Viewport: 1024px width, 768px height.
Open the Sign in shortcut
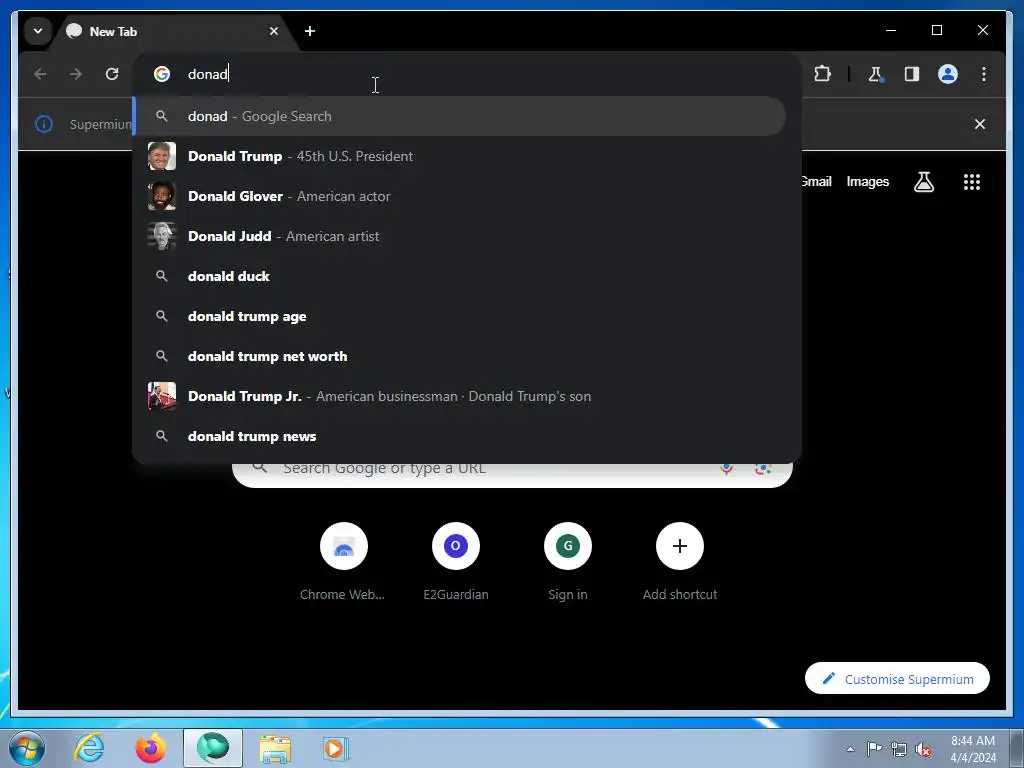[x=568, y=562]
